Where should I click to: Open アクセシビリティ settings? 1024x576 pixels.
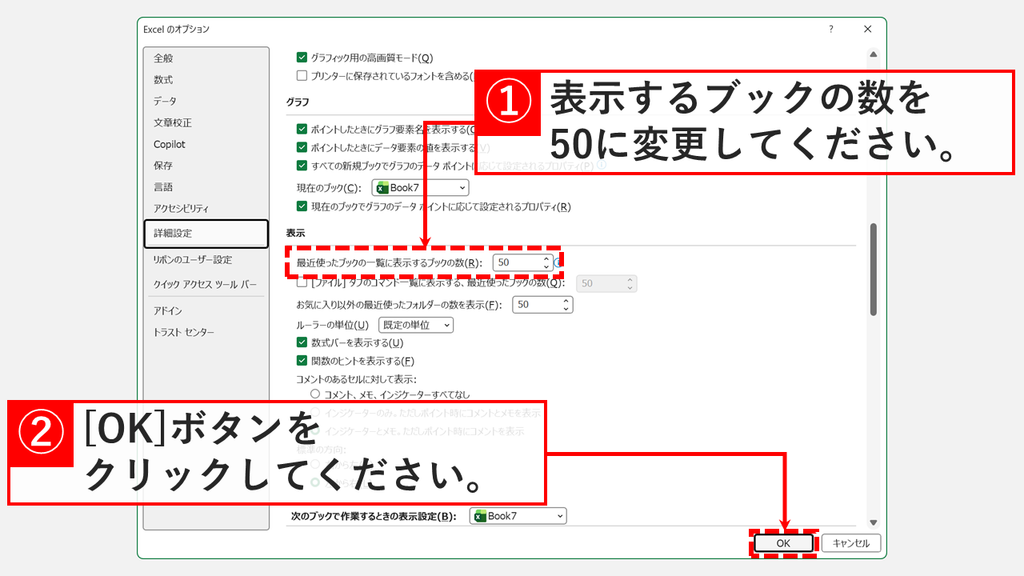[x=181, y=209]
